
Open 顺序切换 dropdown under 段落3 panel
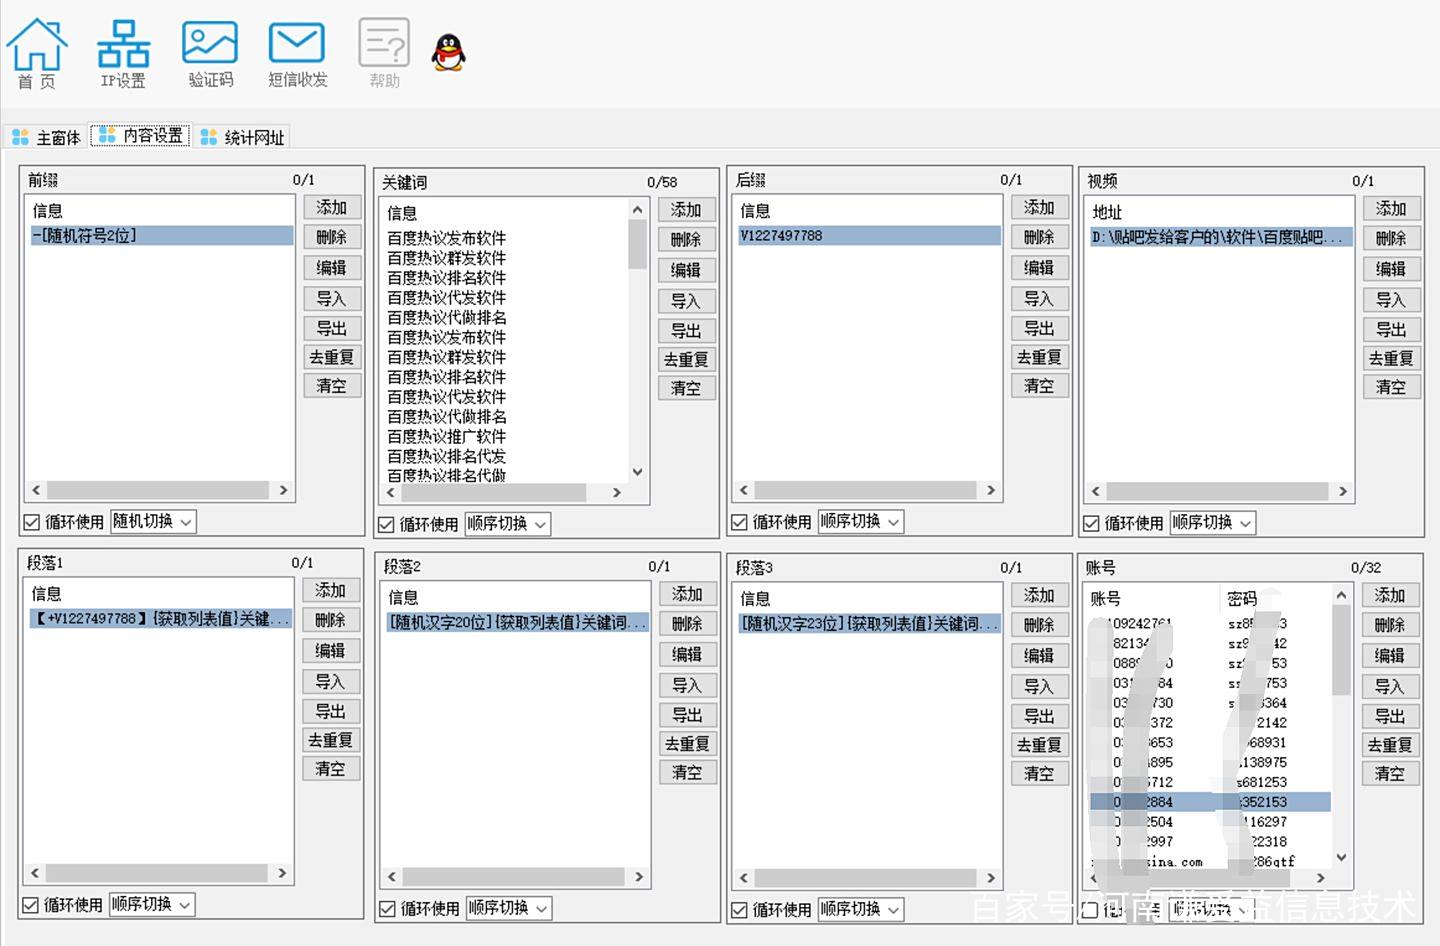coord(860,909)
